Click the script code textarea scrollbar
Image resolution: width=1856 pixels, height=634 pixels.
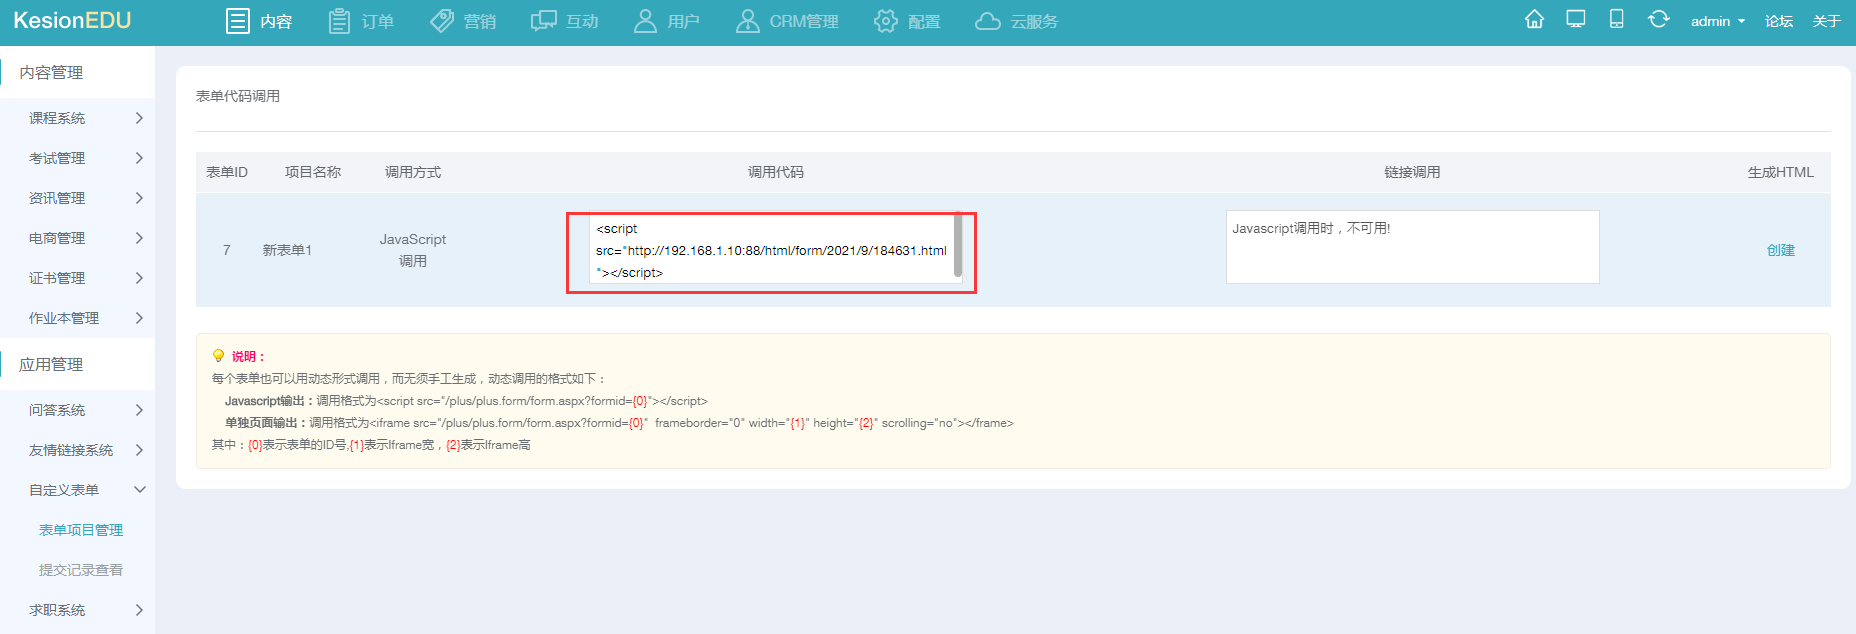[x=957, y=246]
